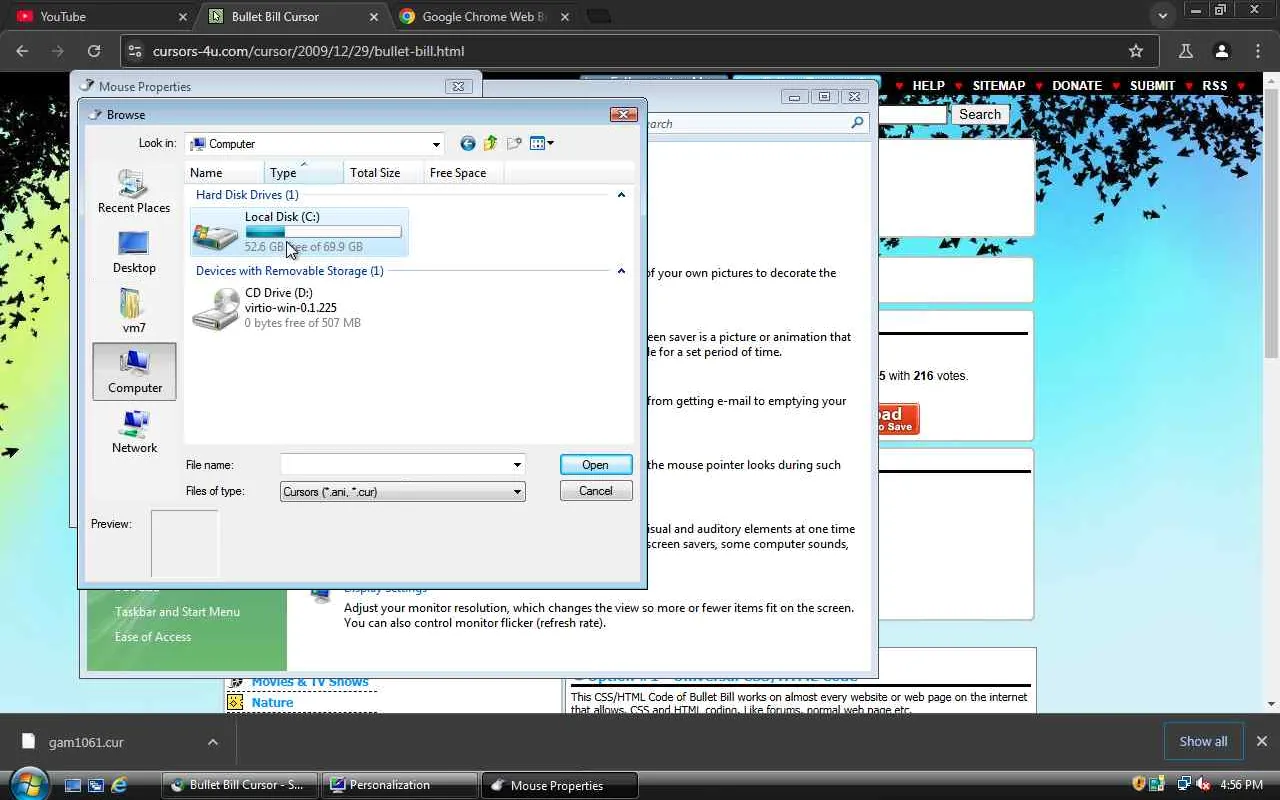The height and width of the screenshot is (800, 1280).
Task: Go up one level in Browse dialog
Action: pos(490,144)
